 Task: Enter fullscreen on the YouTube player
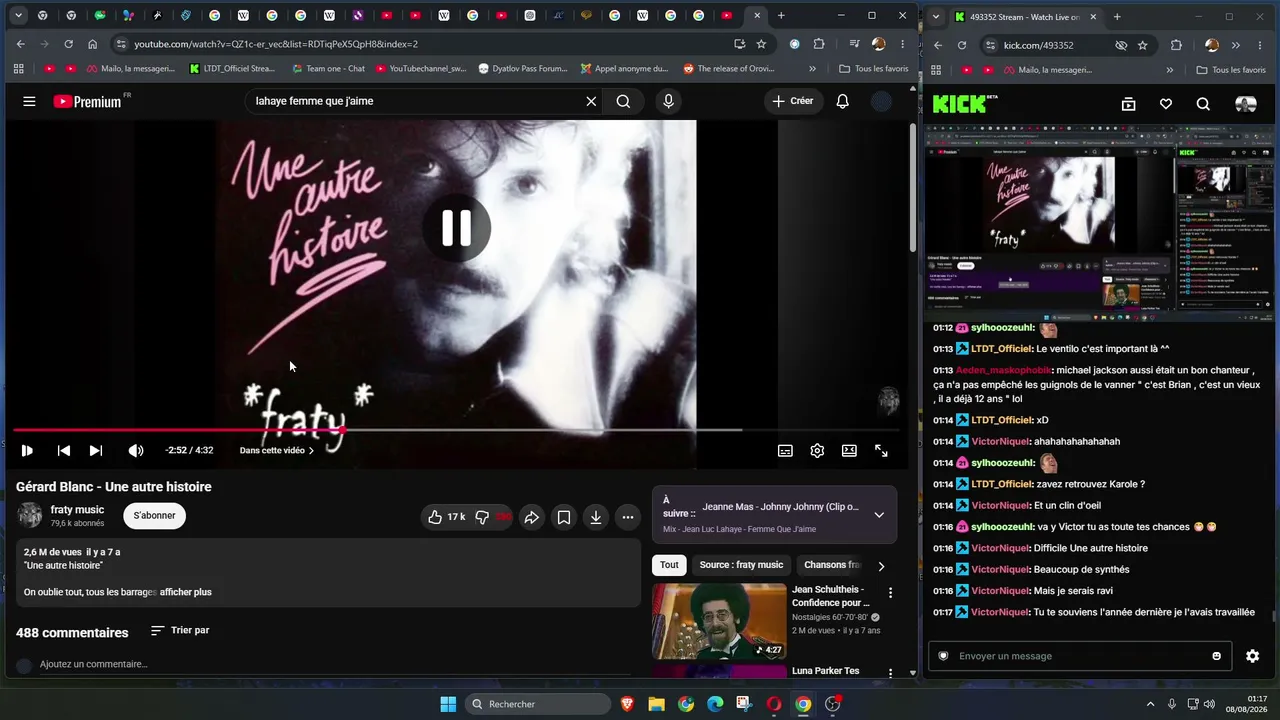[881, 451]
